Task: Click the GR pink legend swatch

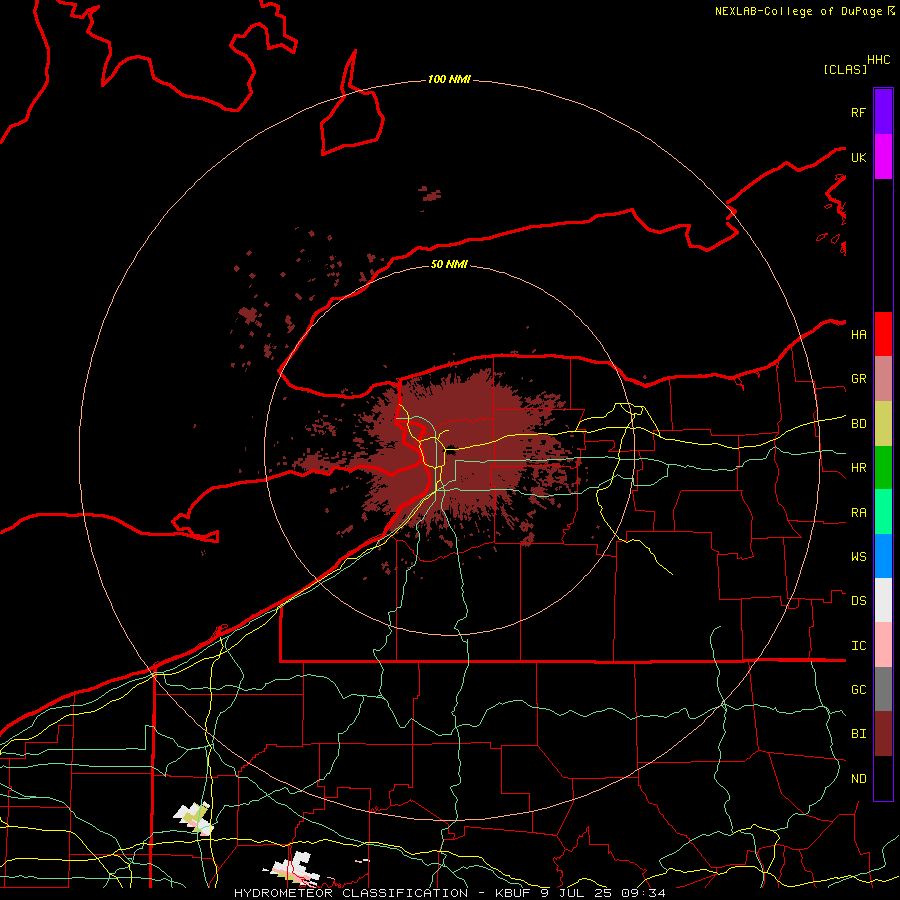Action: click(883, 379)
